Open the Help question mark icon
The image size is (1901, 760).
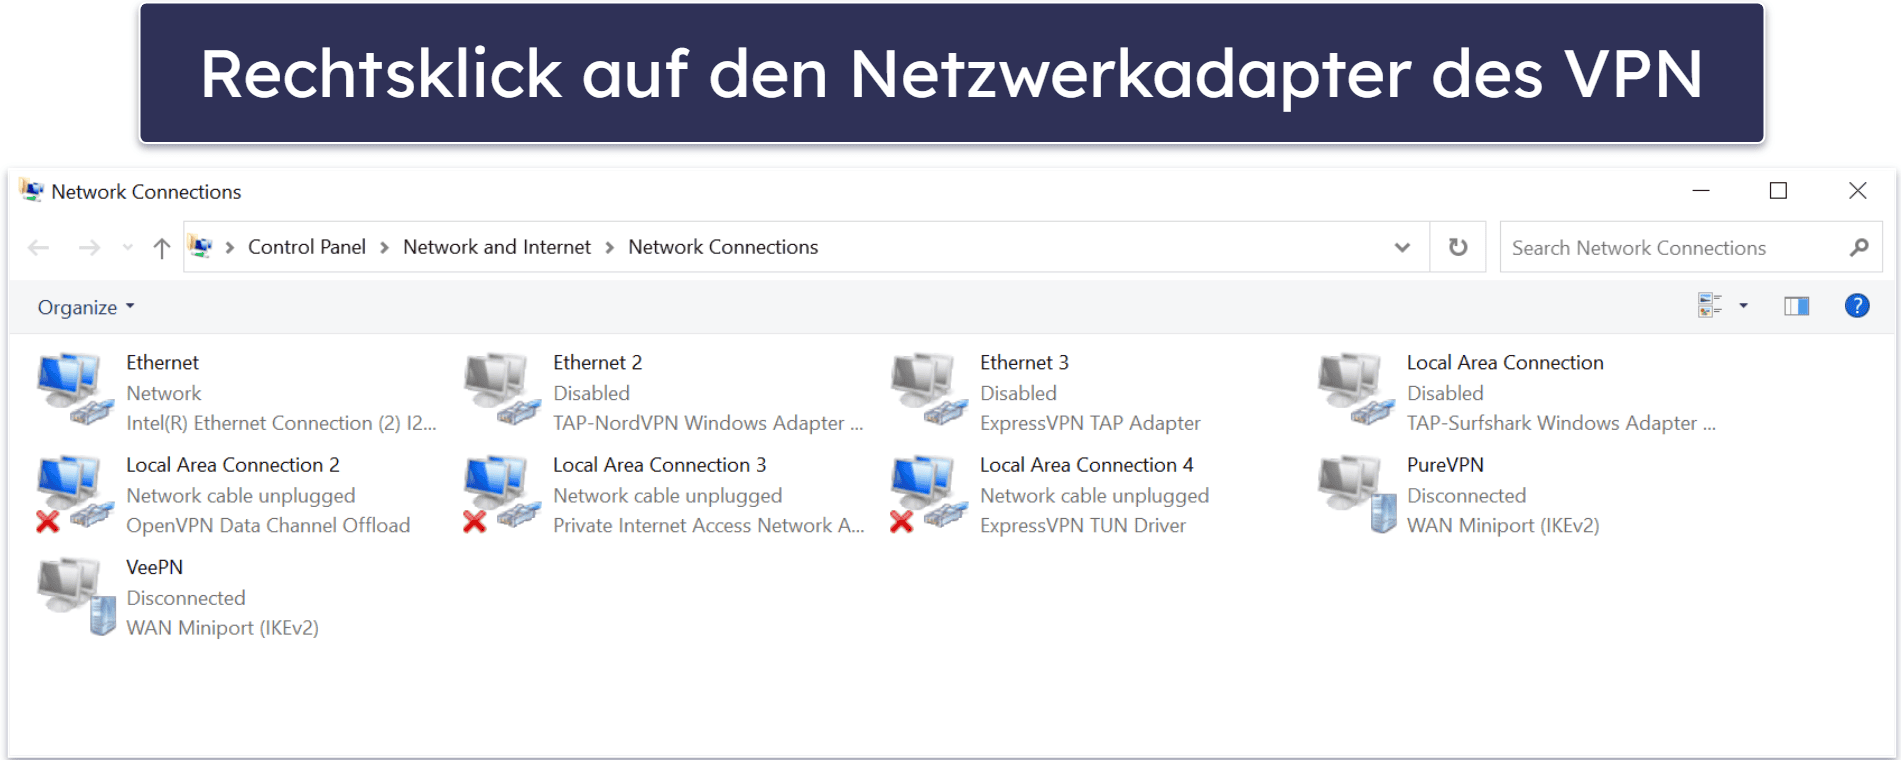pyautogui.click(x=1857, y=306)
